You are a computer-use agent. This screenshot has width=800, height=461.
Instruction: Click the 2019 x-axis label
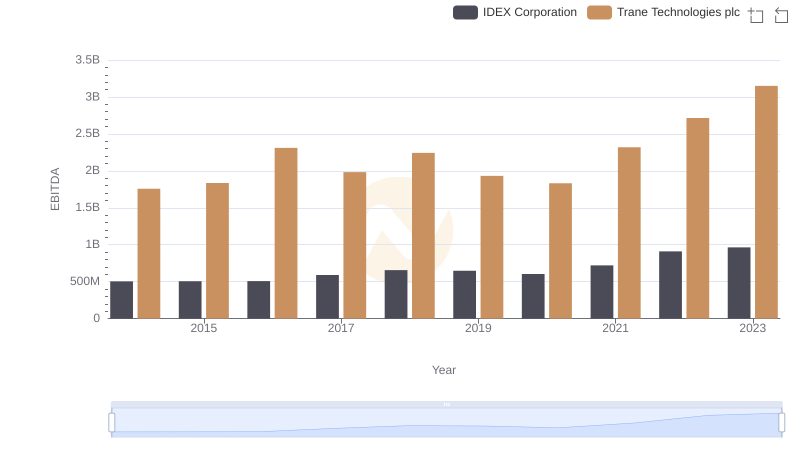coord(478,328)
